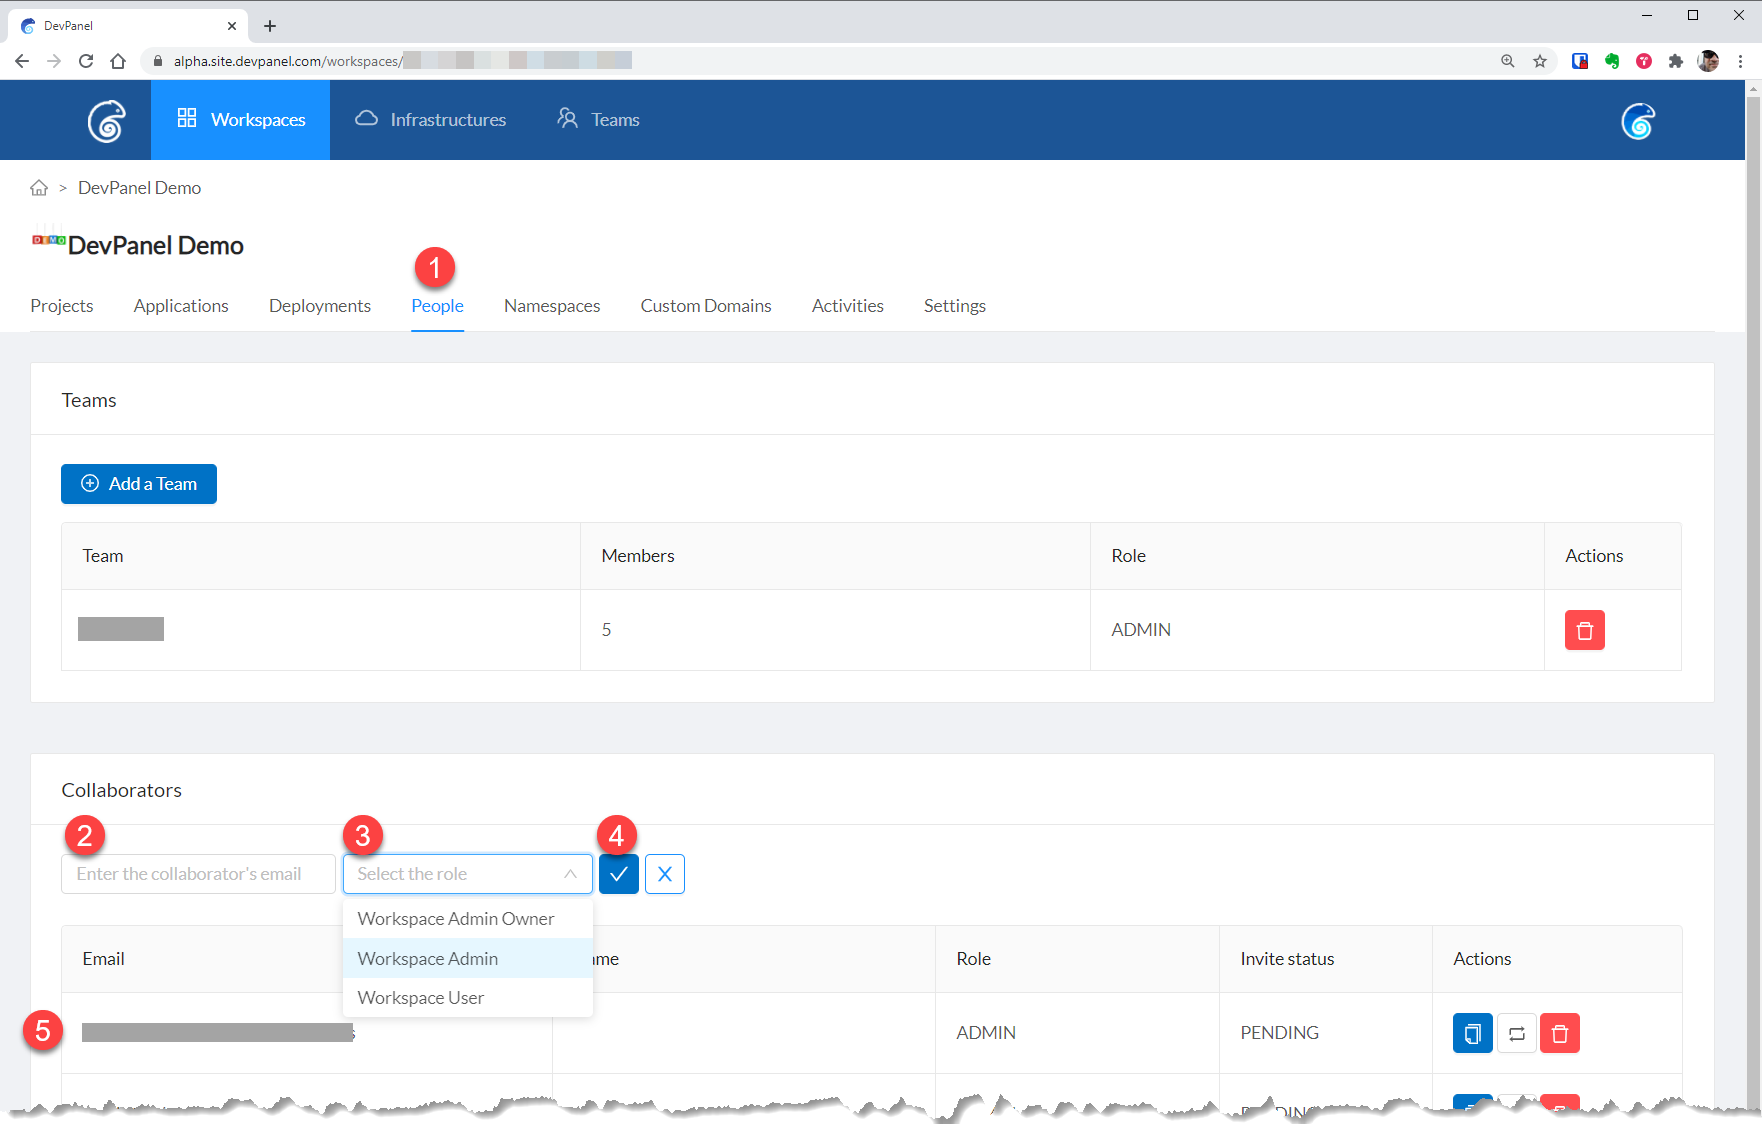This screenshot has width=1762, height=1124.
Task: Go to Infrastructures in the top navigation
Action: click(x=431, y=120)
